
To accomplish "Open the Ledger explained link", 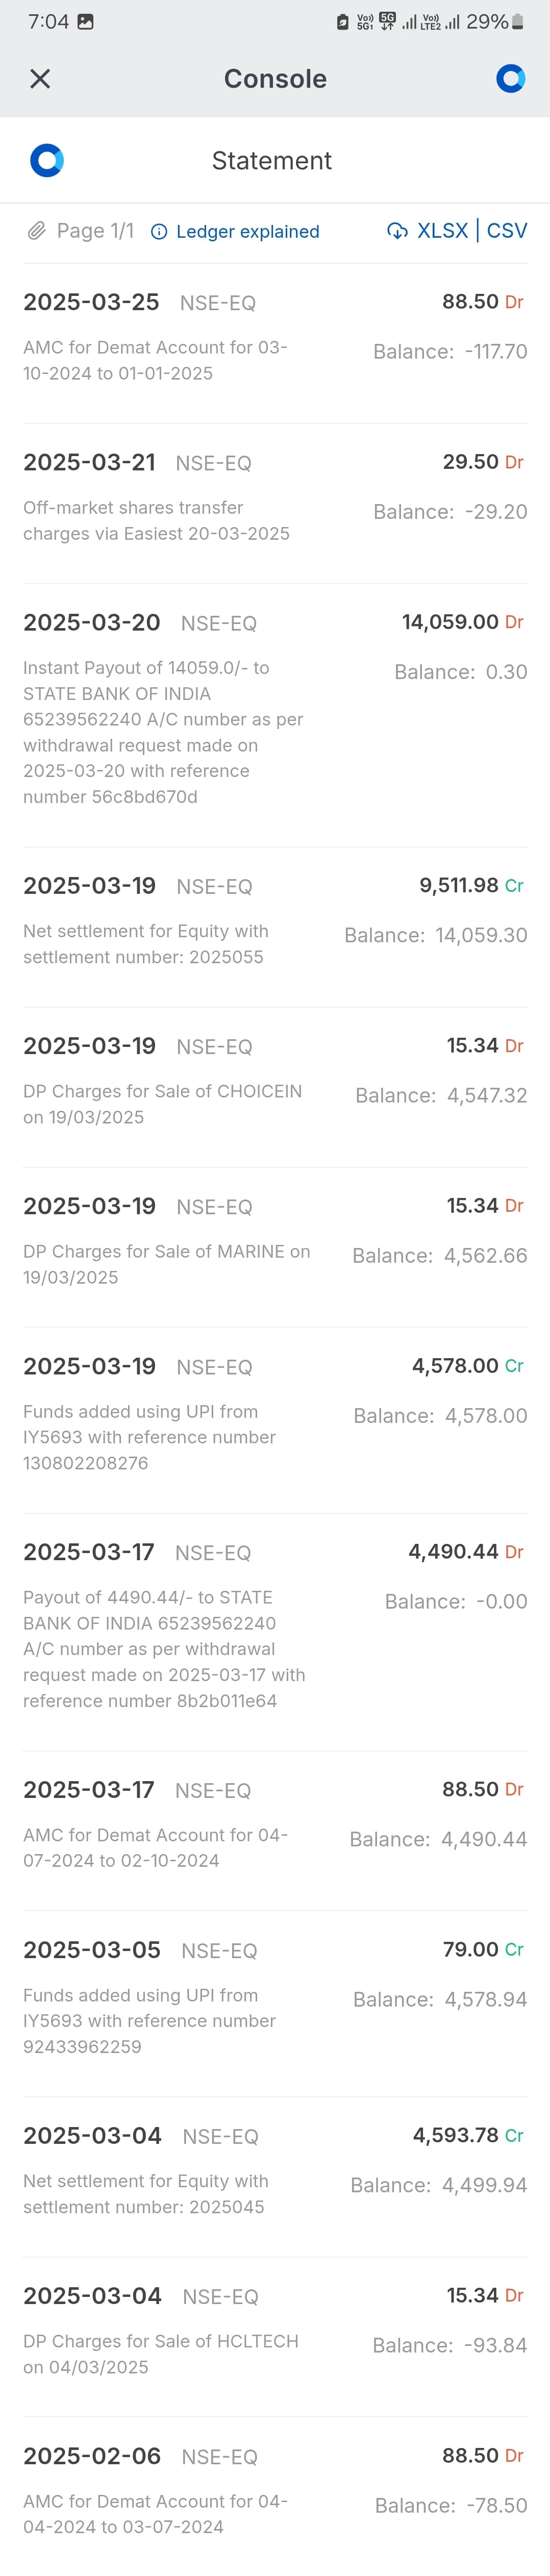I will [x=248, y=232].
